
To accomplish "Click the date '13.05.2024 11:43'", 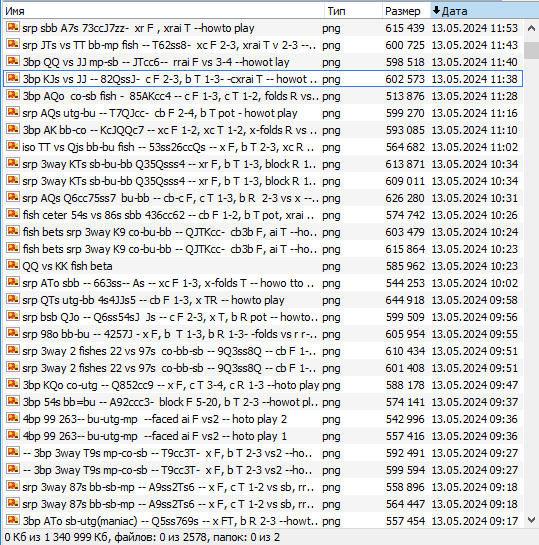I will 475,45.
